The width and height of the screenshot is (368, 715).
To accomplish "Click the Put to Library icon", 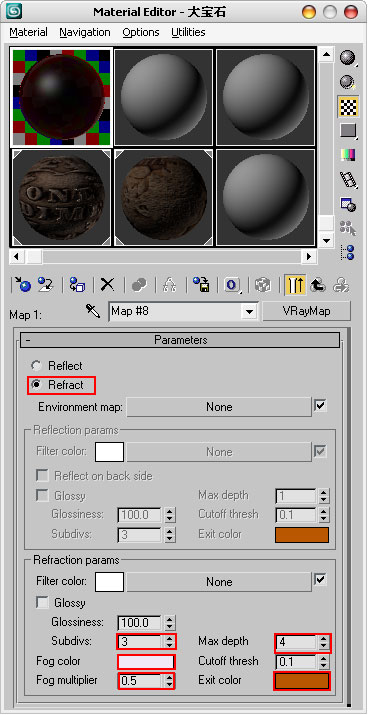I will 201,285.
